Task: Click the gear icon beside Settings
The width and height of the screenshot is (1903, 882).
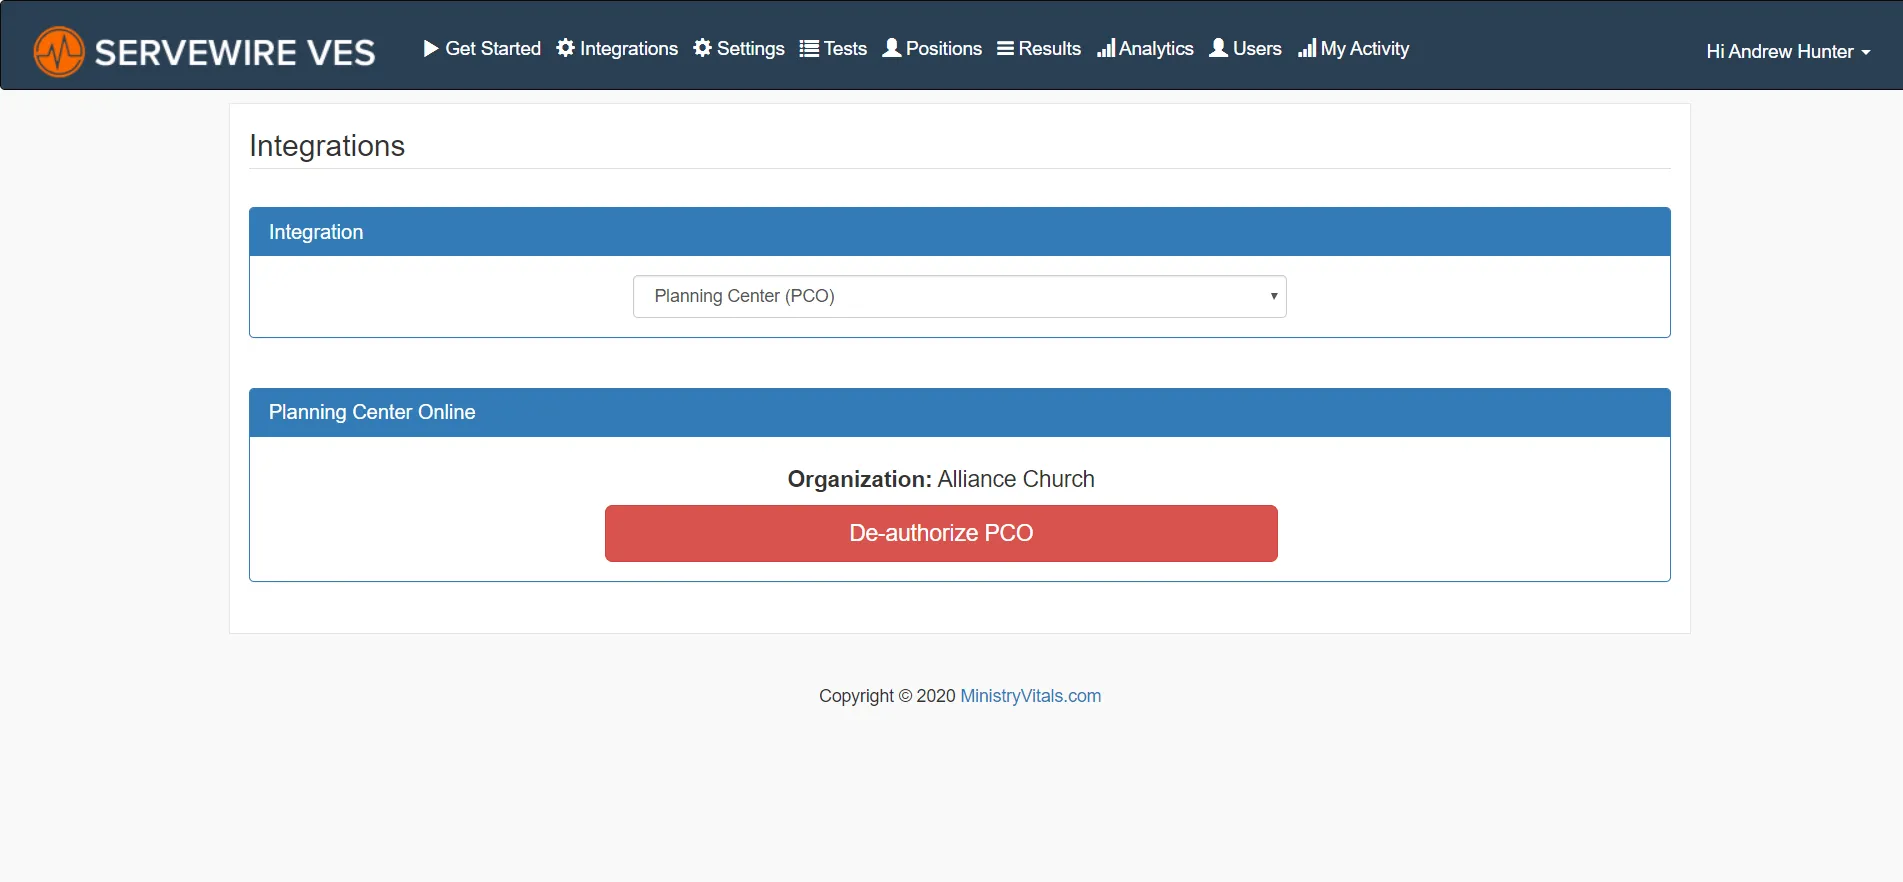Action: click(x=703, y=48)
